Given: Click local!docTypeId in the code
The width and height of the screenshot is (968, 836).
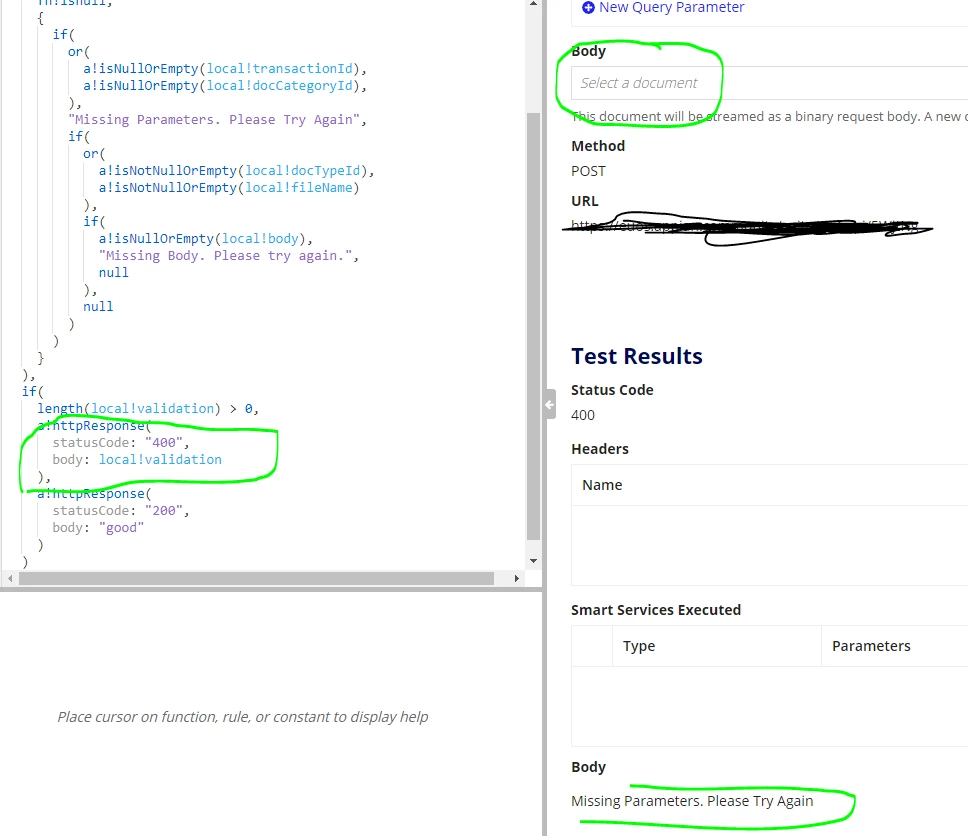Looking at the screenshot, I should point(302,170).
